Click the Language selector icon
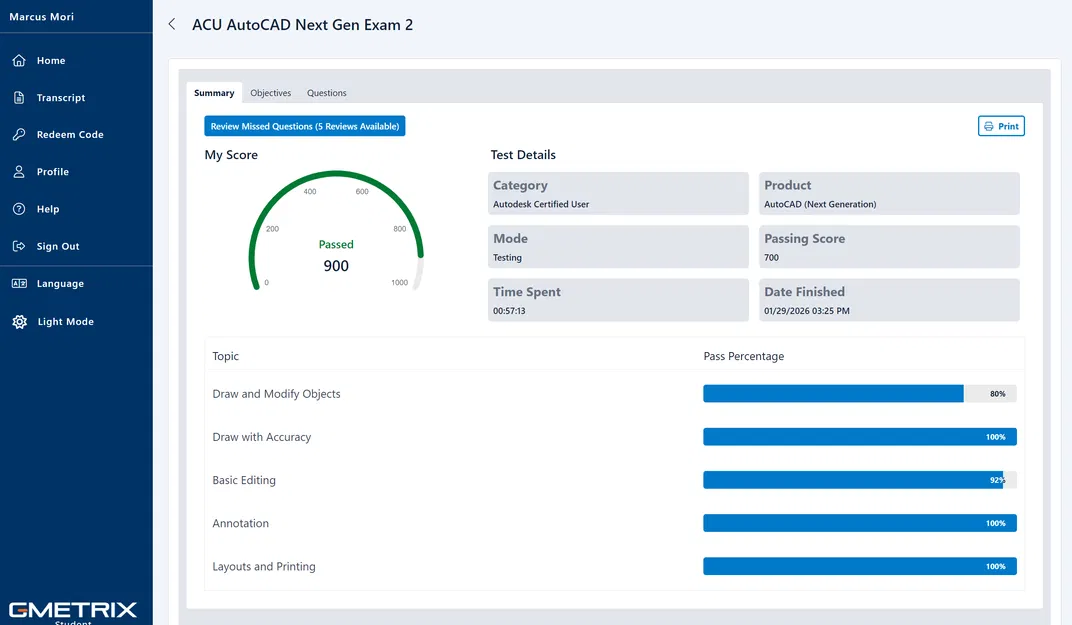Image resolution: width=1072 pixels, height=625 pixels. (x=19, y=284)
